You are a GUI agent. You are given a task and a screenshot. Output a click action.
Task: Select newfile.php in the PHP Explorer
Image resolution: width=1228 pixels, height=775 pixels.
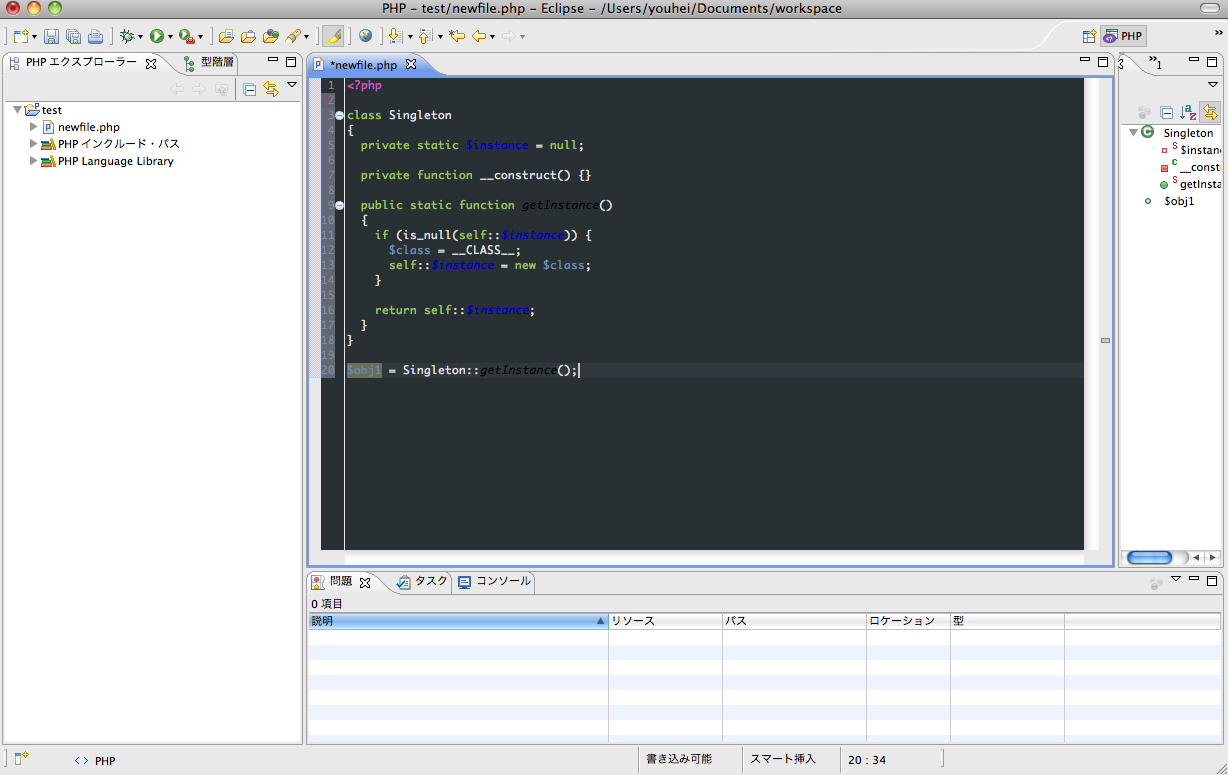pyautogui.click(x=88, y=127)
